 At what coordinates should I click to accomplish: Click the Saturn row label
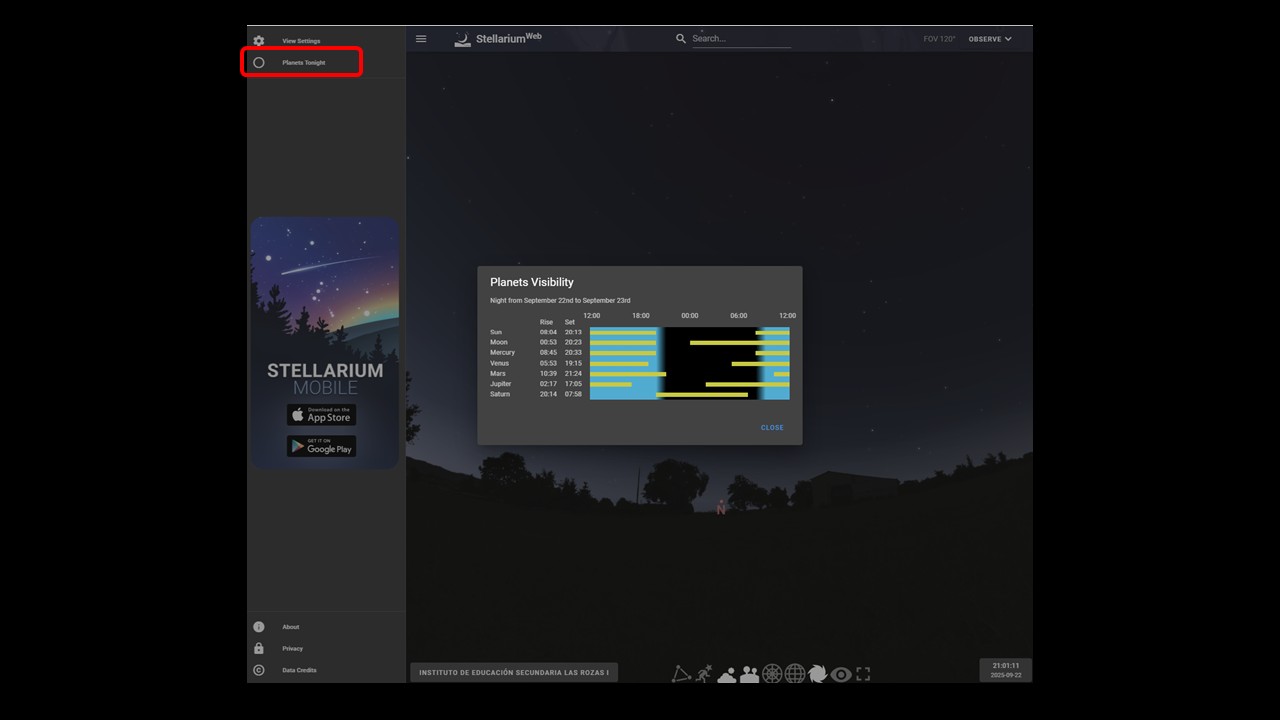pyautogui.click(x=500, y=394)
